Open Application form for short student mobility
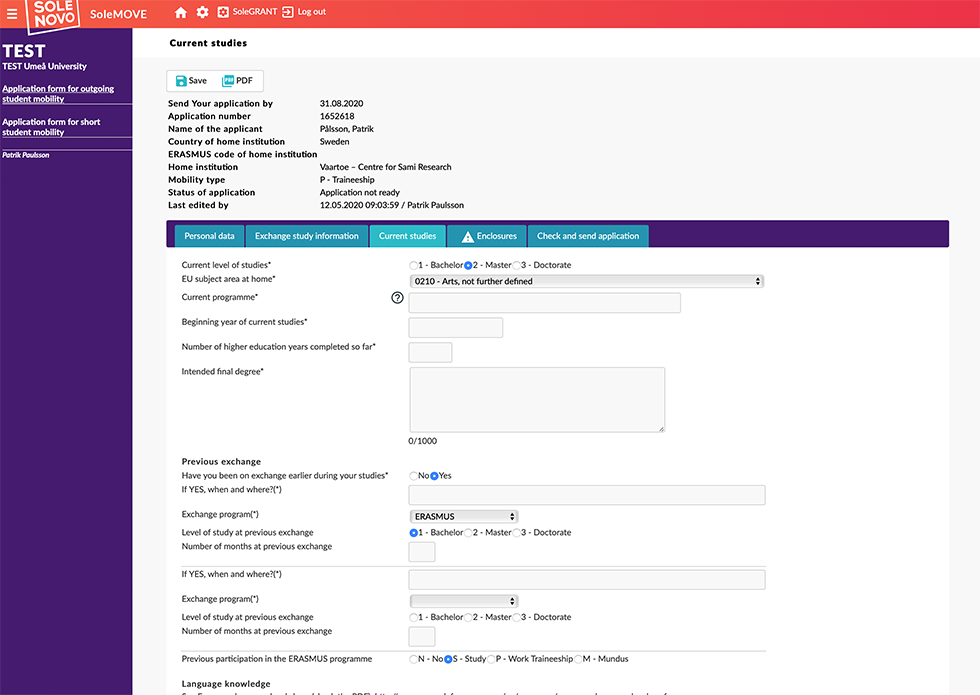980x695 pixels. 51,127
